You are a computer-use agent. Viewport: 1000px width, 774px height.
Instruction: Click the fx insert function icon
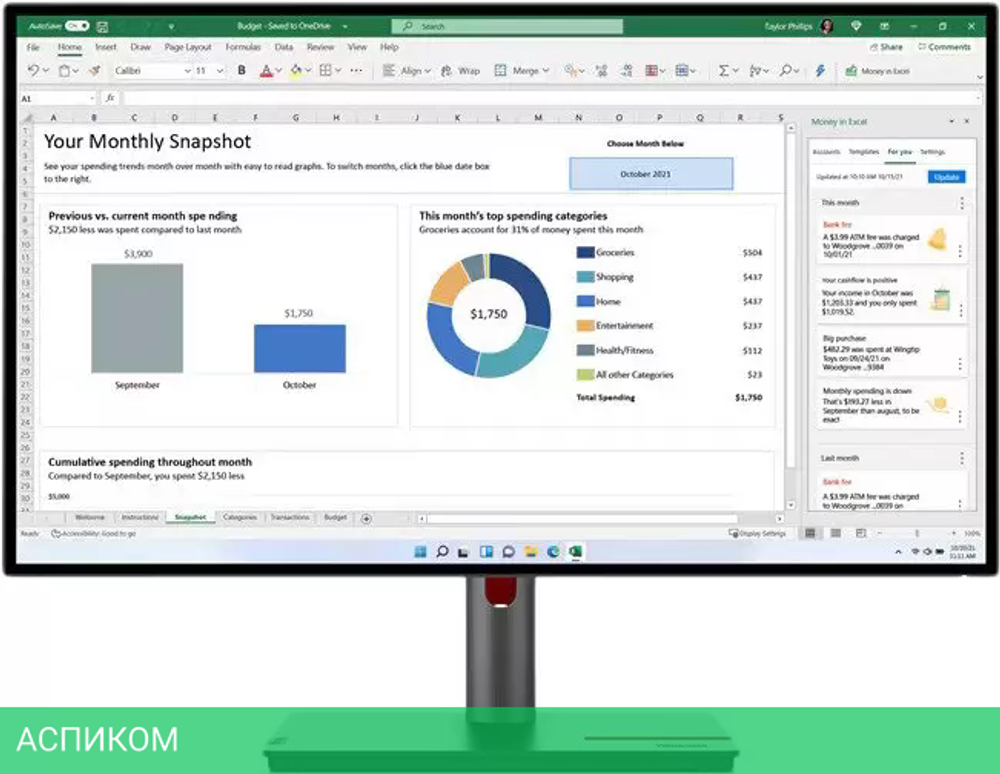tap(110, 98)
